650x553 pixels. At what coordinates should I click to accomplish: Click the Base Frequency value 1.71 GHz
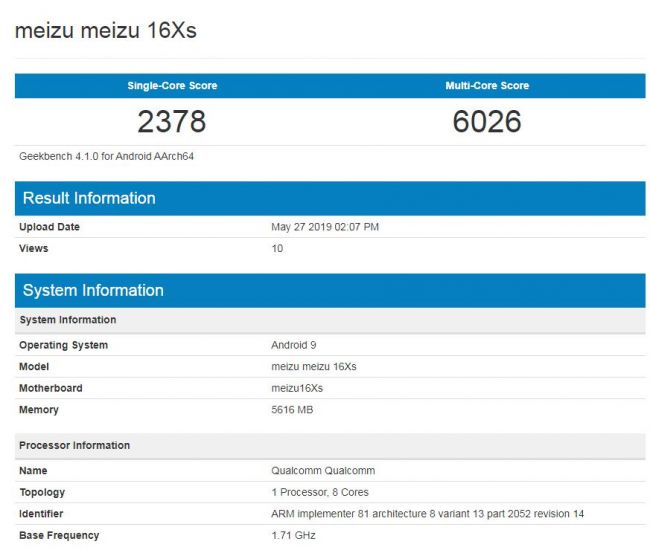tap(295, 536)
